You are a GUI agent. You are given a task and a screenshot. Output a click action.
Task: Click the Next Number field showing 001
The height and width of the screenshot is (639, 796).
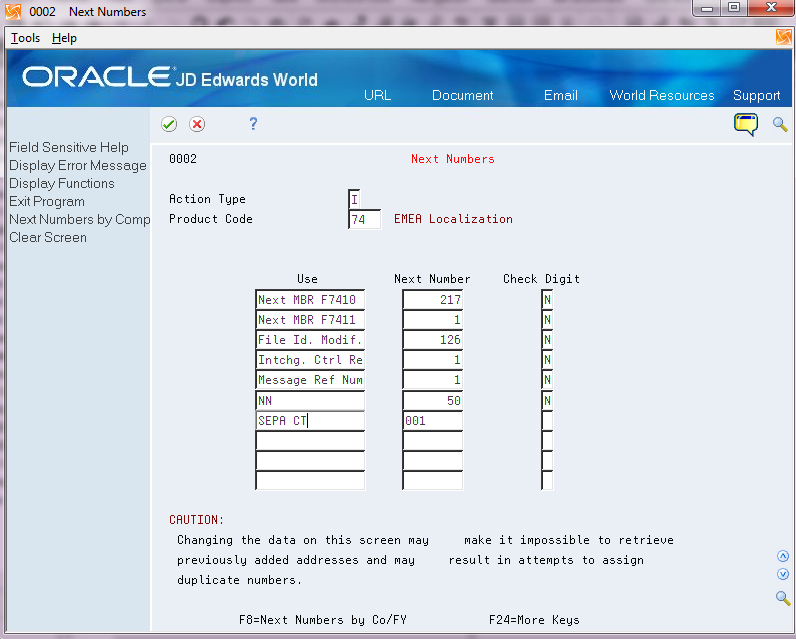(433, 421)
